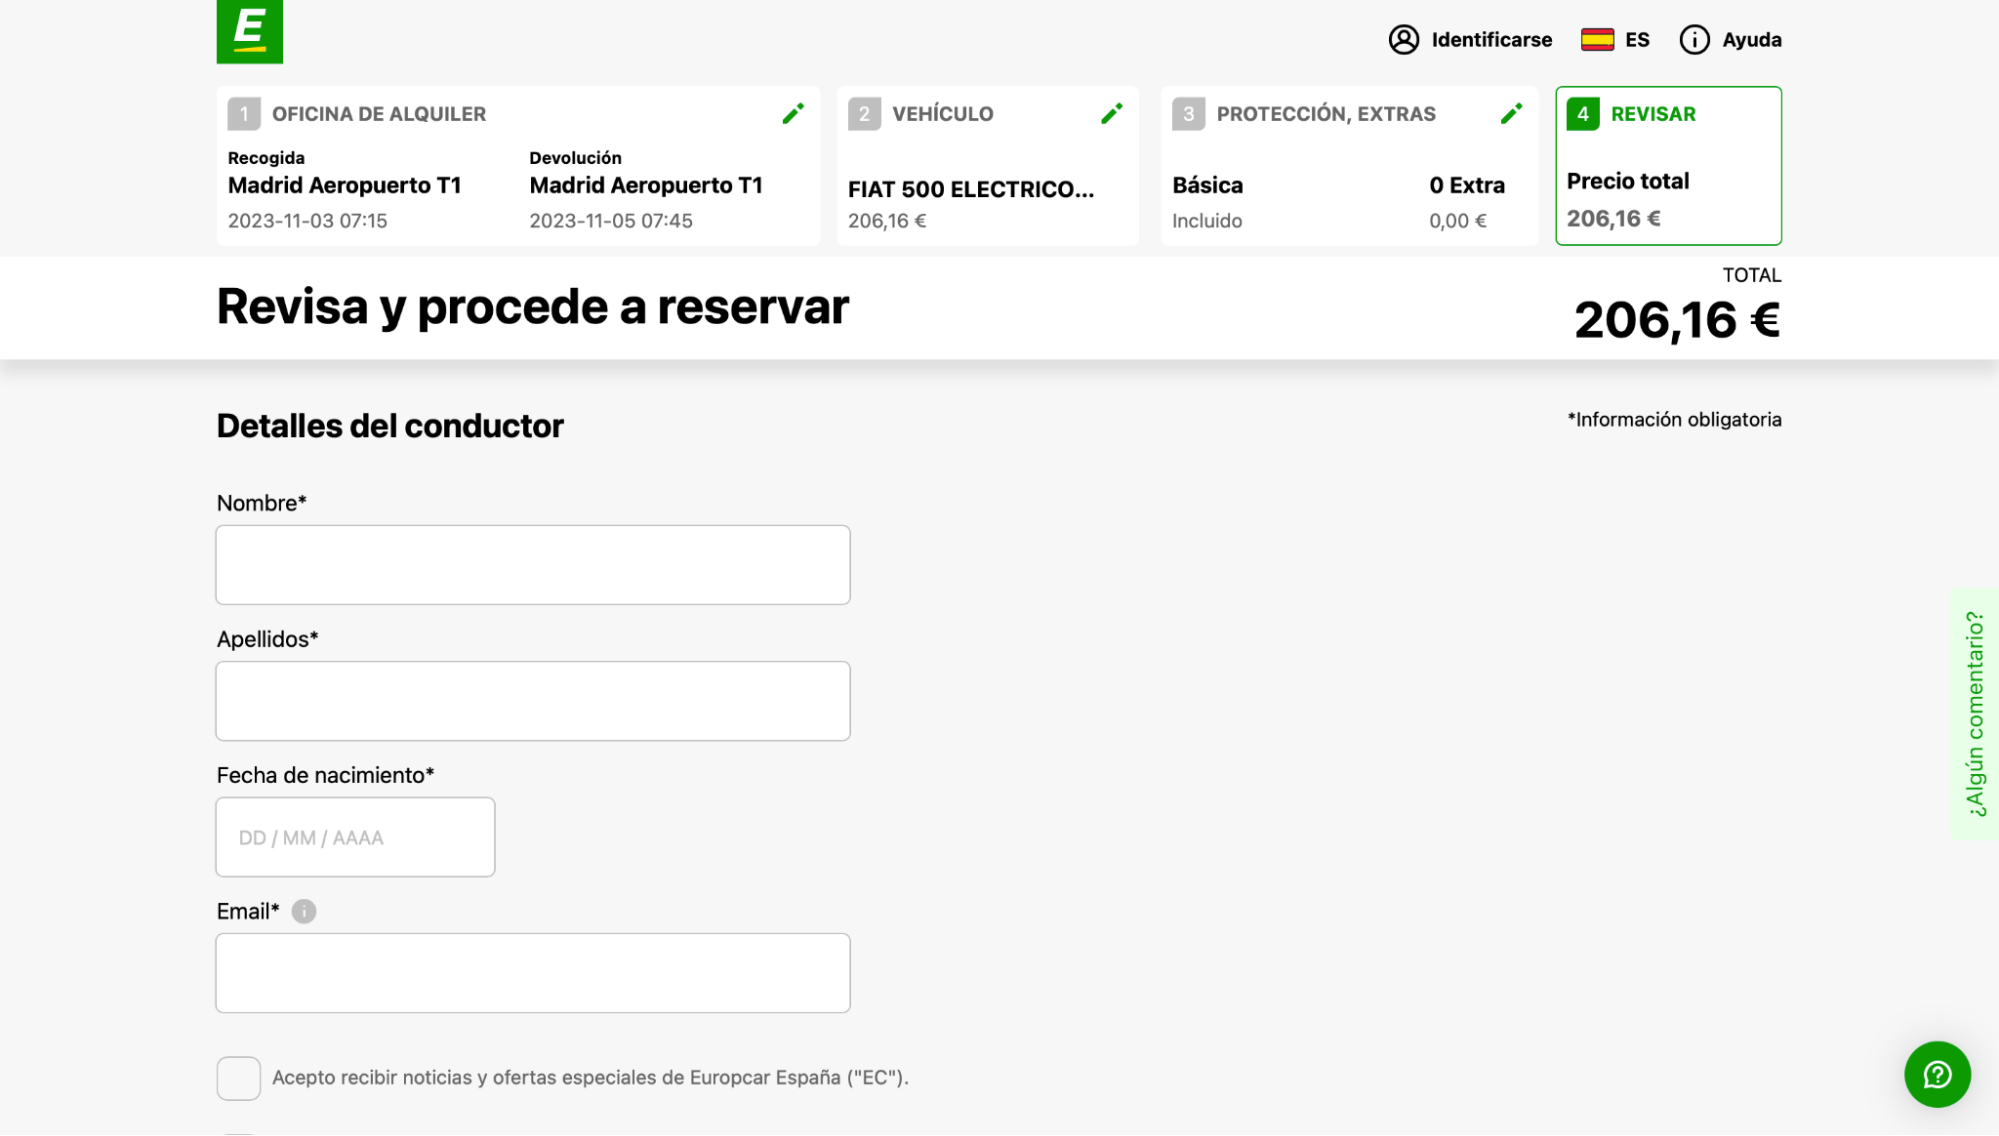Image resolution: width=1999 pixels, height=1136 pixels.
Task: Click the Fecha de nacimiento date field
Action: (x=355, y=837)
